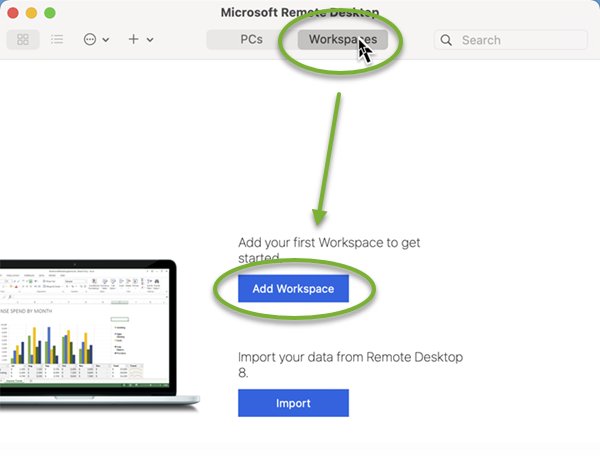The height and width of the screenshot is (457, 600).
Task: Select the Workspaces tab
Action: [x=343, y=39]
